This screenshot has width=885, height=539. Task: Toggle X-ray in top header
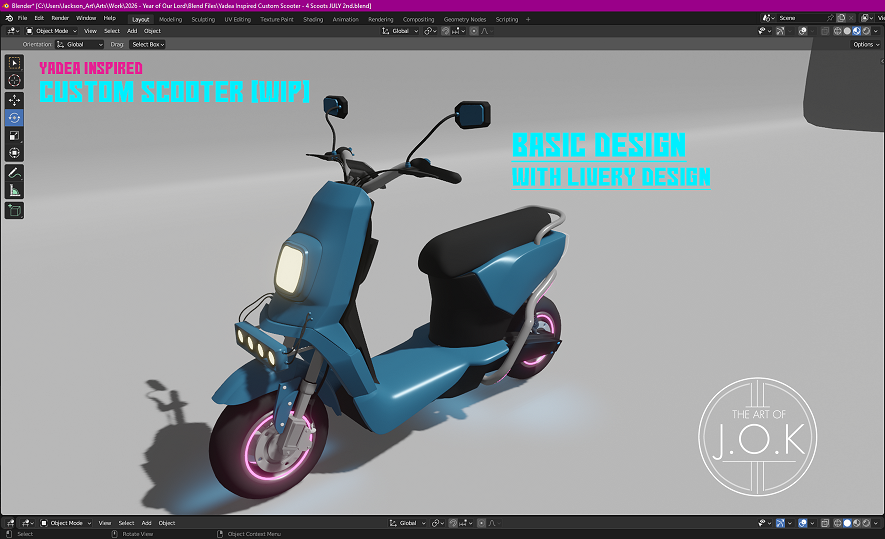(x=825, y=31)
